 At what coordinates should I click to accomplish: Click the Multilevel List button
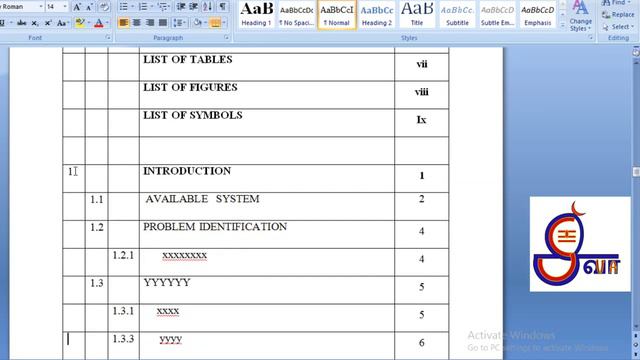click(x=163, y=7)
